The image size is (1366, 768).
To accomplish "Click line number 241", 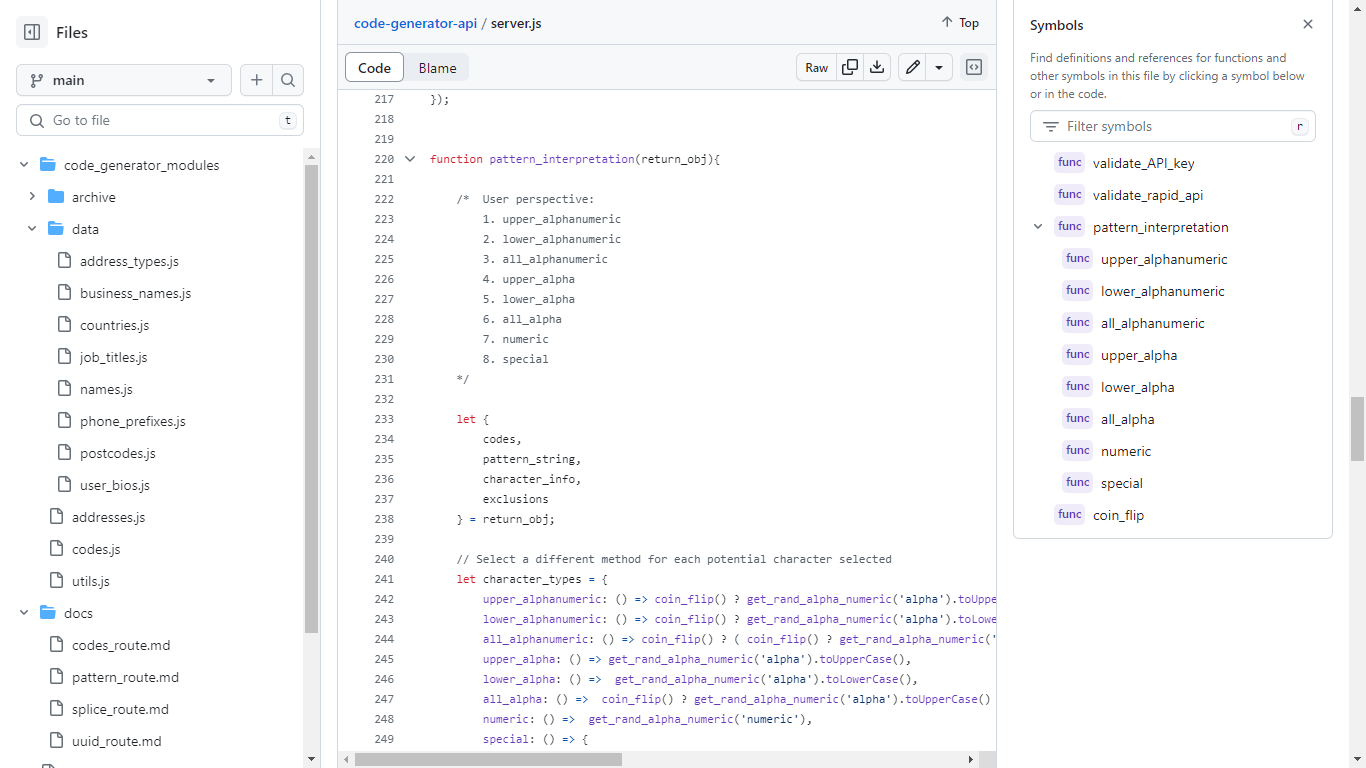I will pyautogui.click(x=384, y=579).
